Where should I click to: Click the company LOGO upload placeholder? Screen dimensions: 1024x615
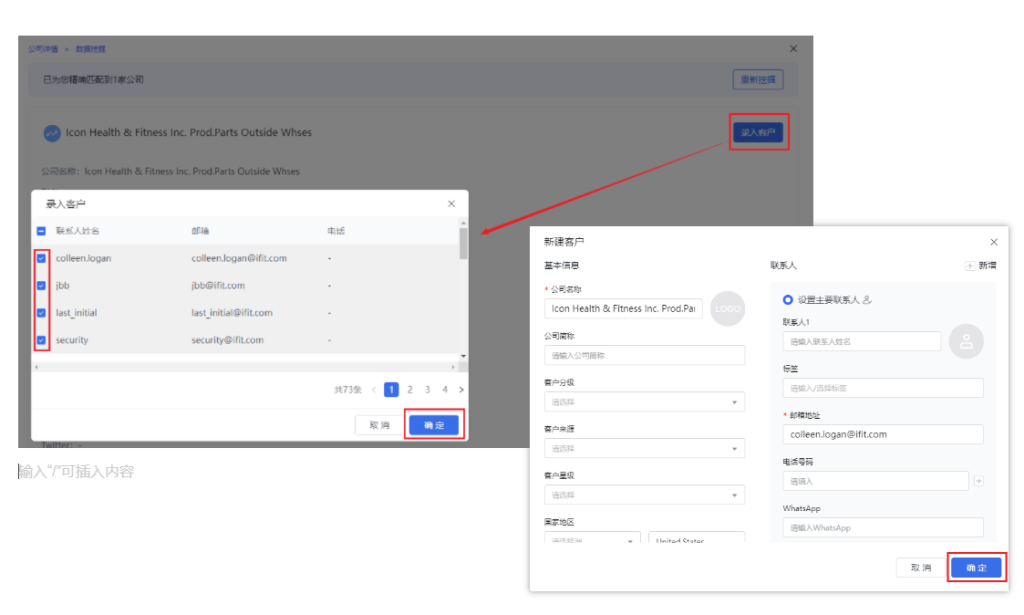pos(728,309)
